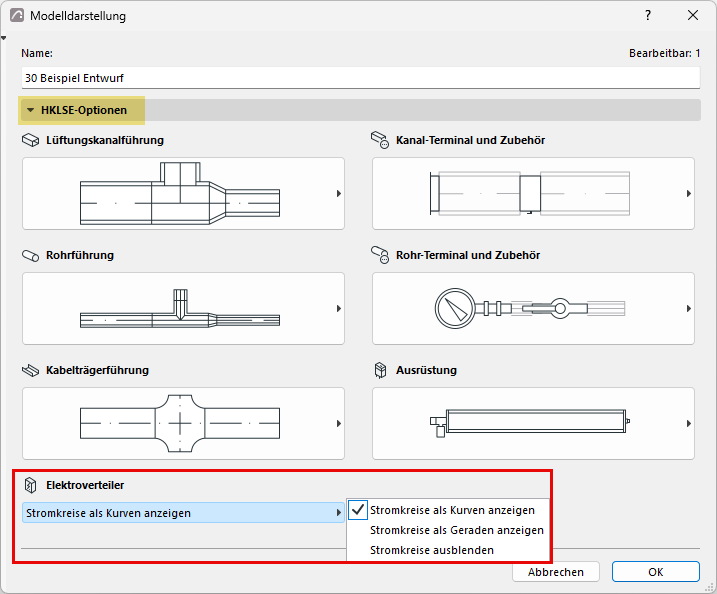Click the Rohr-Terminal und Zubehör icon

[x=380, y=255]
